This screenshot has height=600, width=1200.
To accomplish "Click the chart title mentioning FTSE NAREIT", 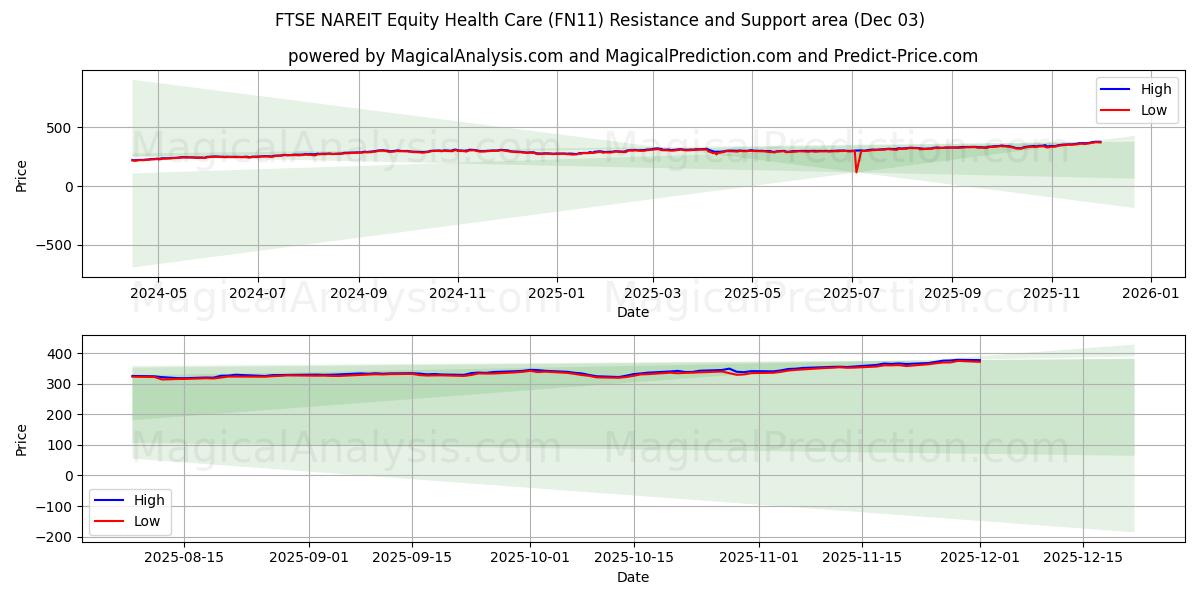I will pos(600,20).
